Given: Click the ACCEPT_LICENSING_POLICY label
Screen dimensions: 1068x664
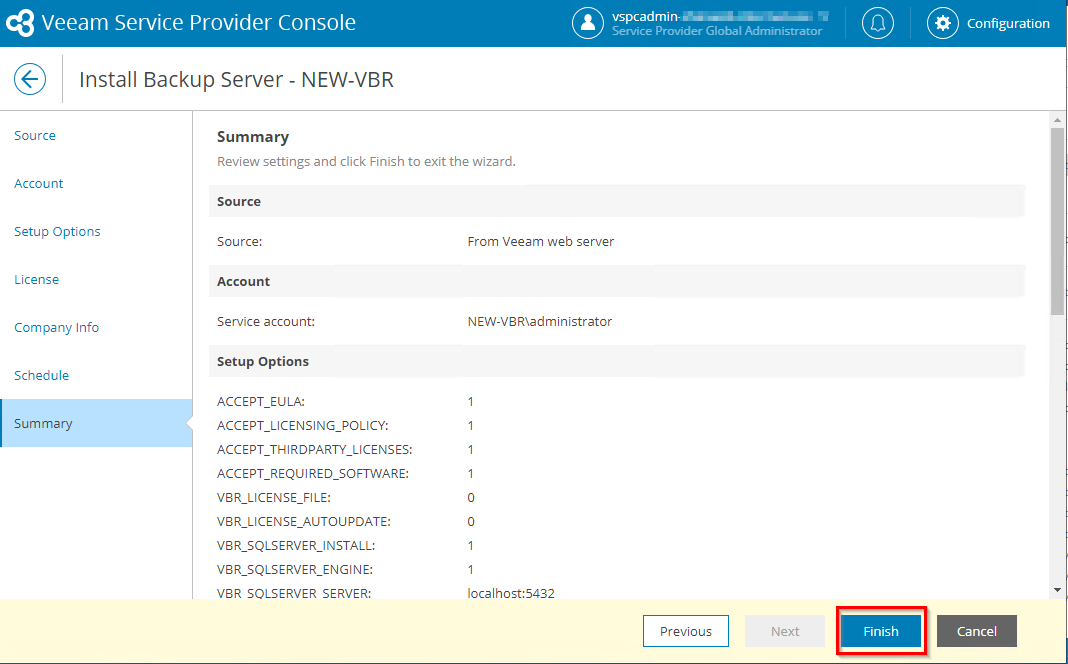Looking at the screenshot, I should click(302, 426).
